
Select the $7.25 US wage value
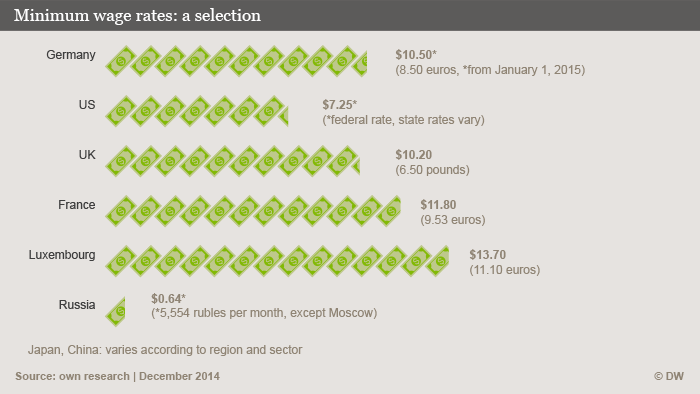tap(340, 105)
